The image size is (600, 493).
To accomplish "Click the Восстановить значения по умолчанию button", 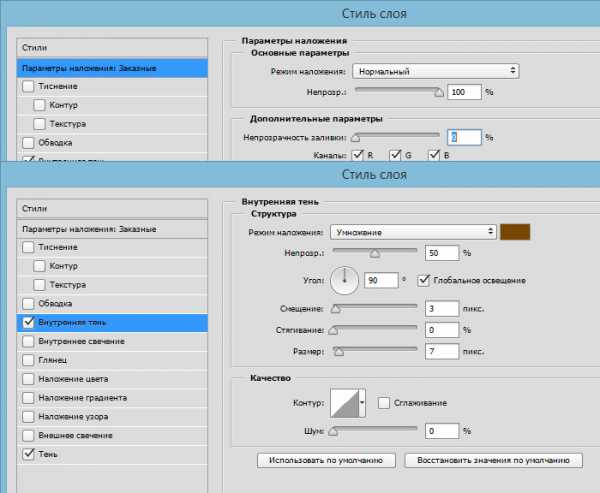I will click(493, 460).
